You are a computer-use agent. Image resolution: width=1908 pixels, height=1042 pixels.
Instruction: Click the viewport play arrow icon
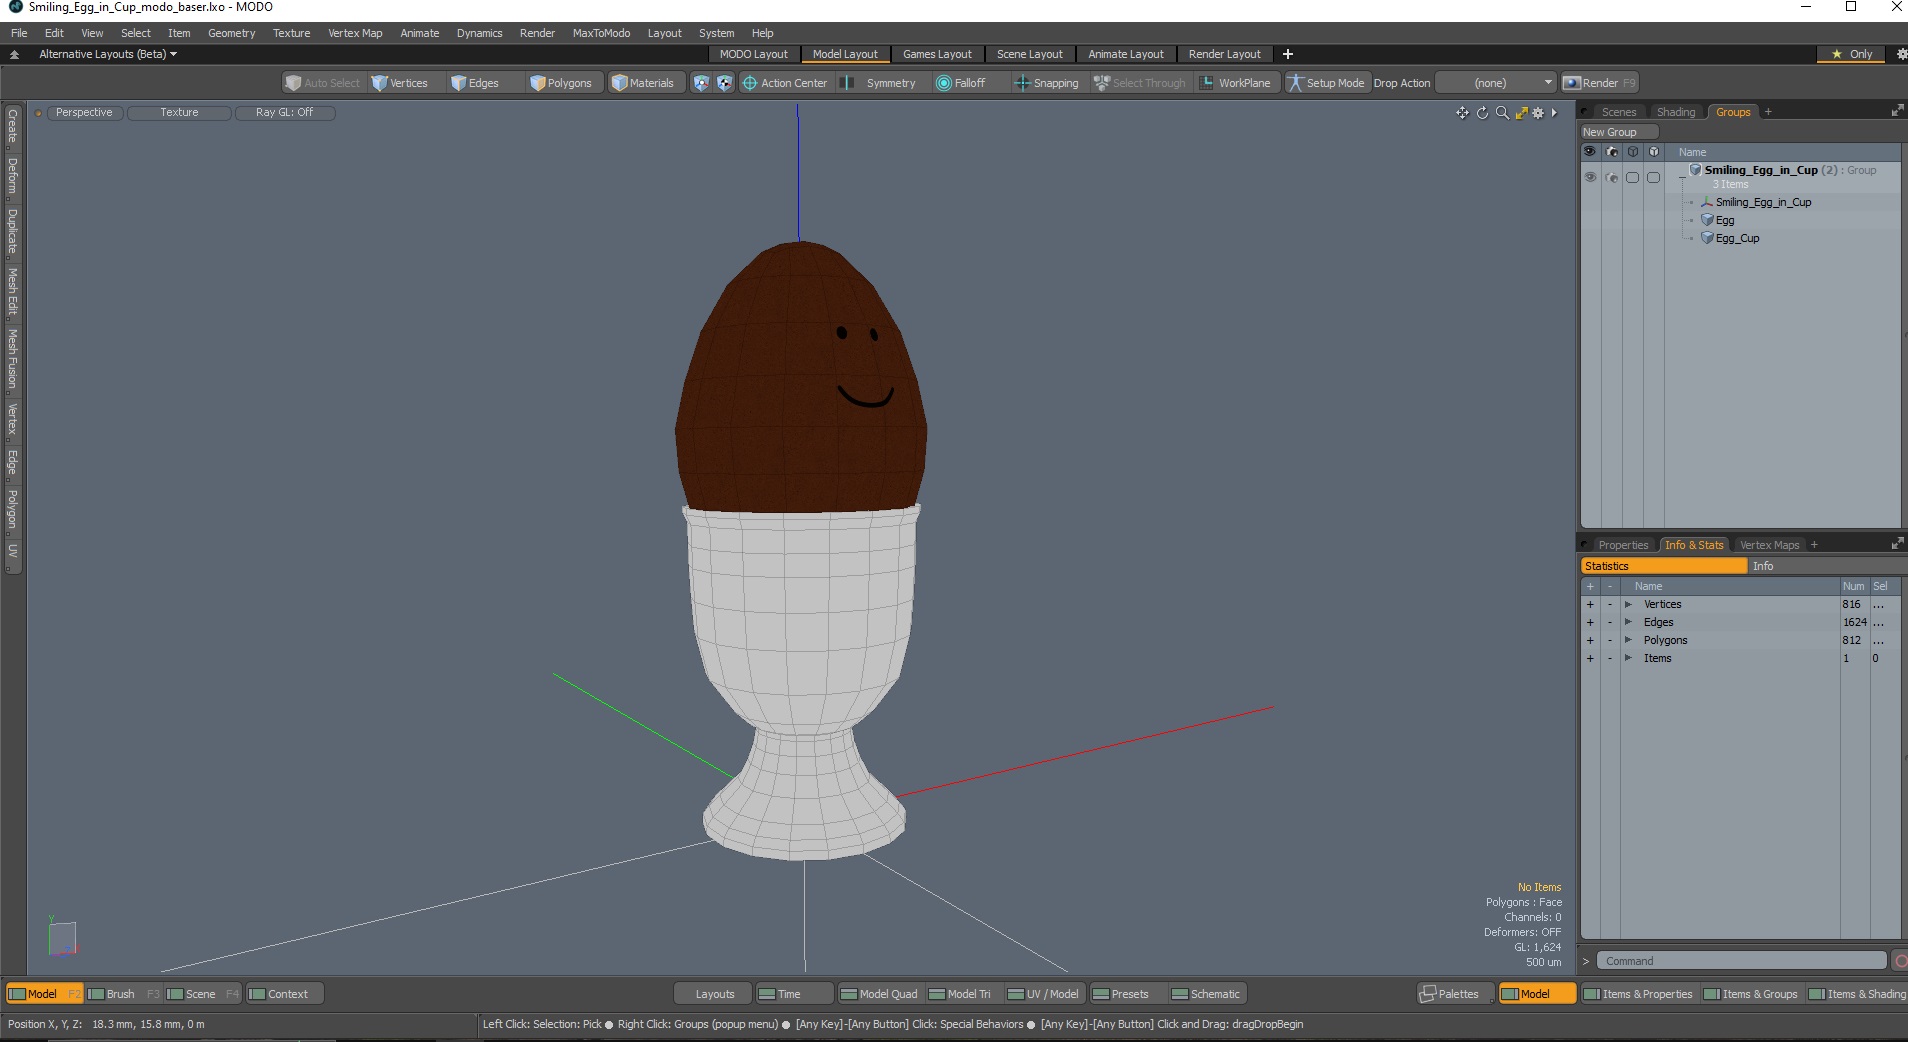1554,113
